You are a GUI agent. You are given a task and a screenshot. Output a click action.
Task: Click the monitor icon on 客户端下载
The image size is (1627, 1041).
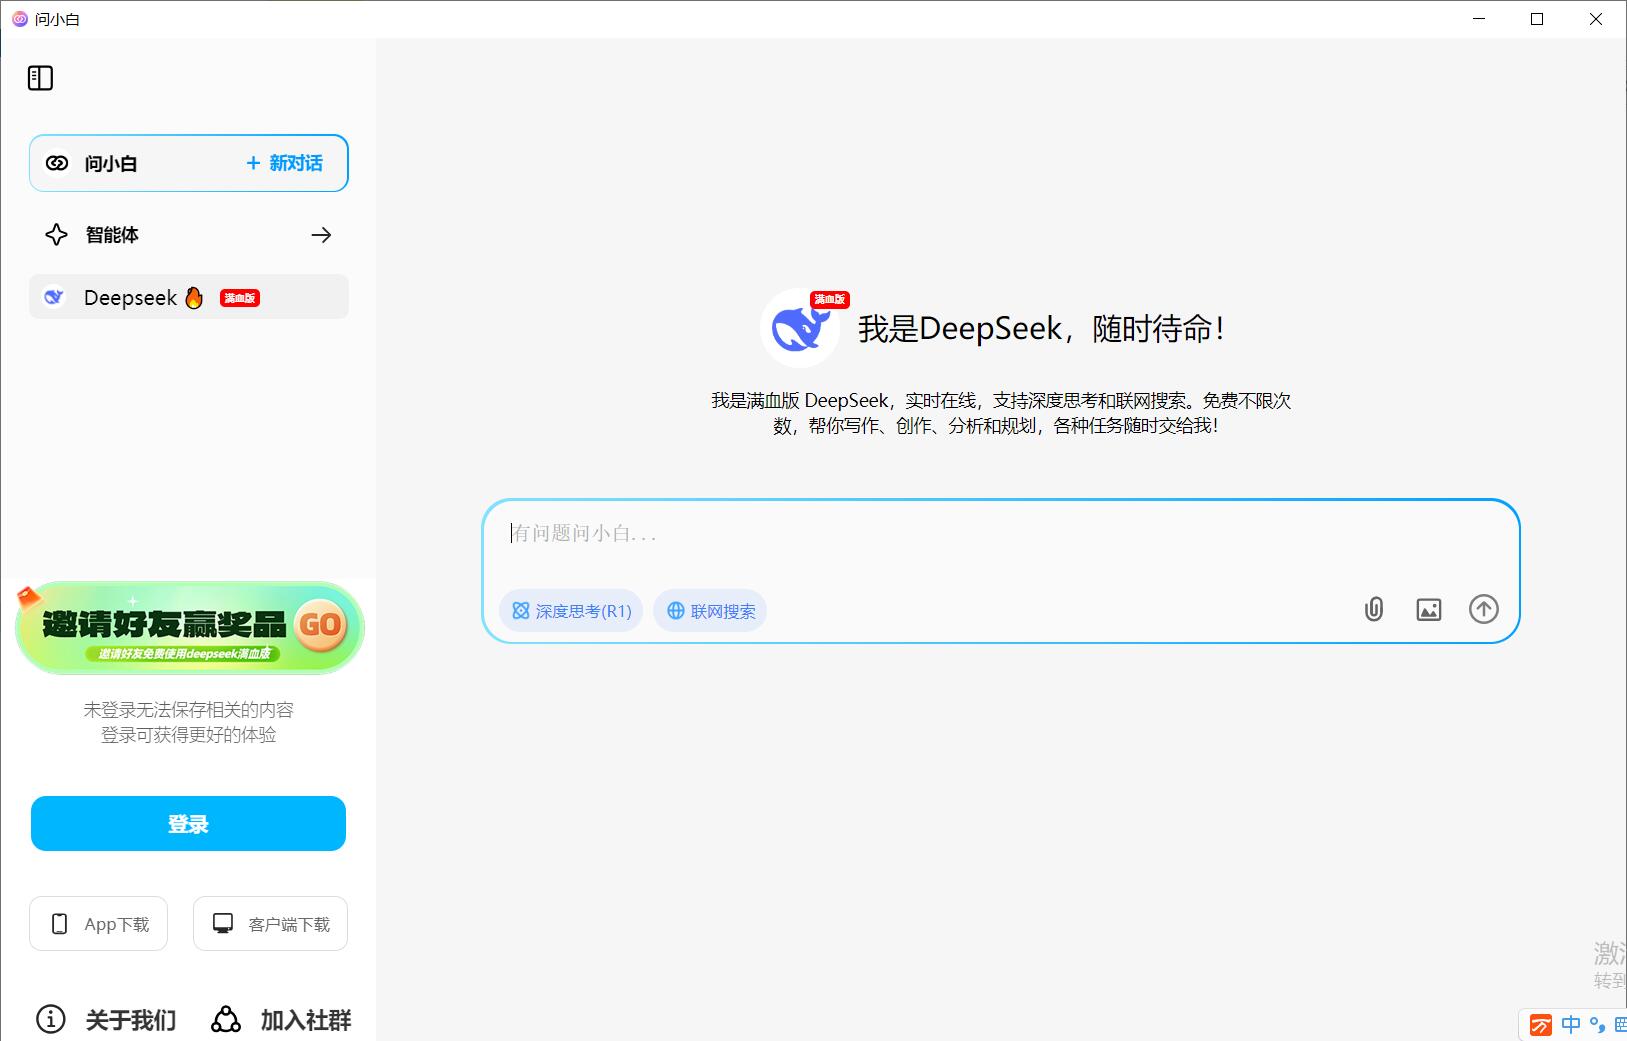[x=223, y=924]
